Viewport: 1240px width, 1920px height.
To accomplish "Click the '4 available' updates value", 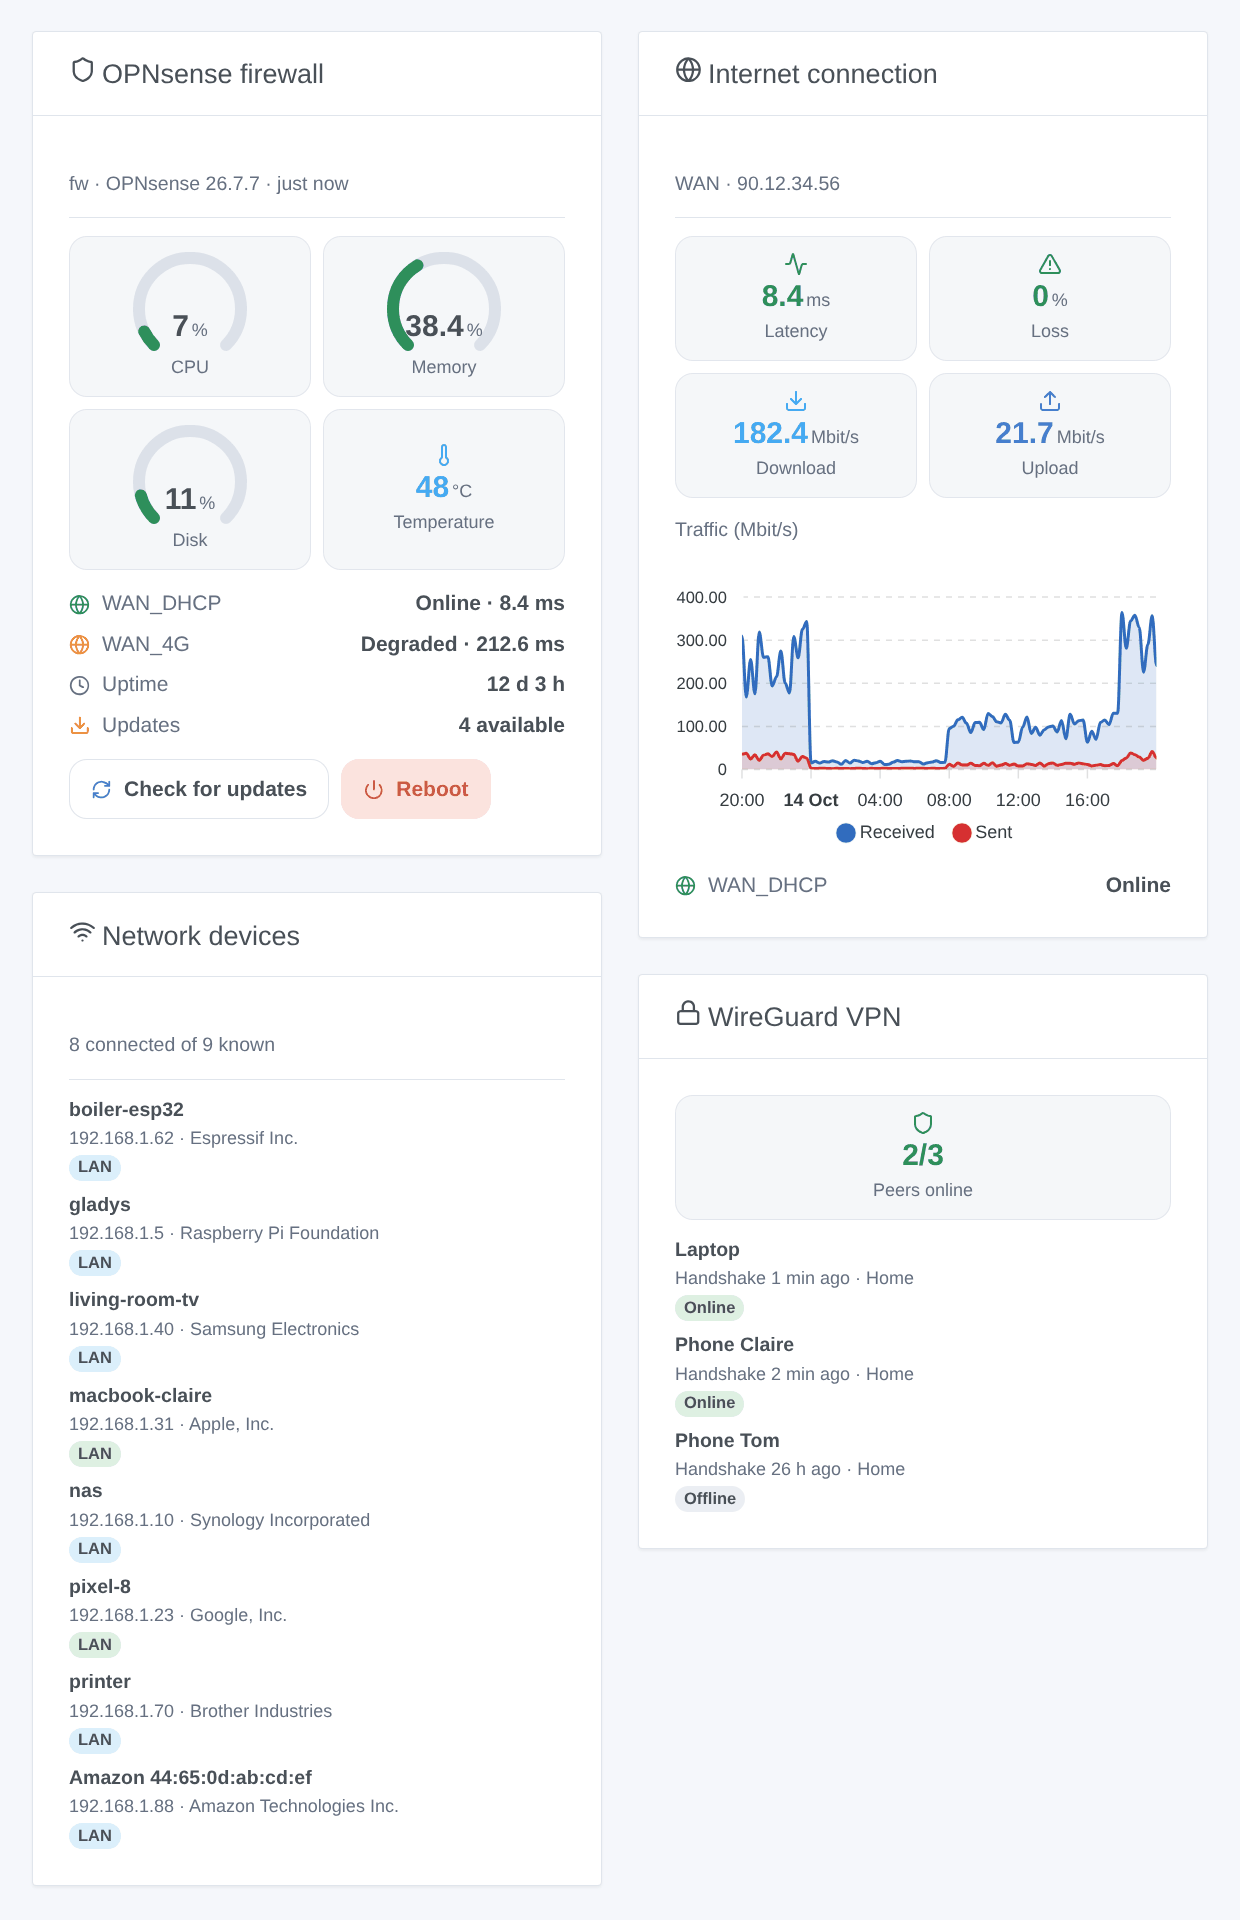I will pos(512,725).
